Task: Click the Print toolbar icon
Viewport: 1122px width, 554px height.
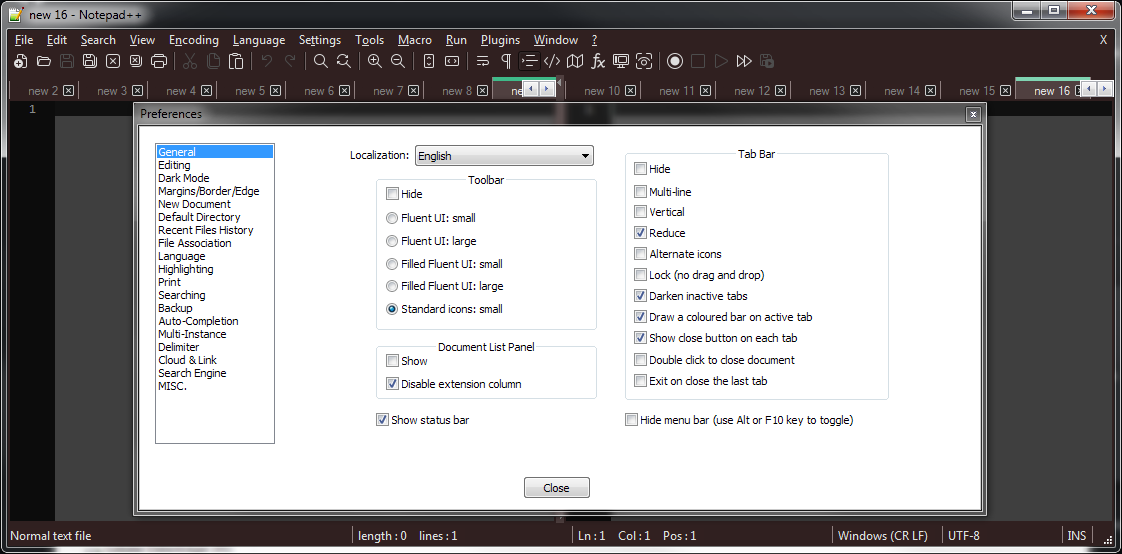Action: [158, 61]
